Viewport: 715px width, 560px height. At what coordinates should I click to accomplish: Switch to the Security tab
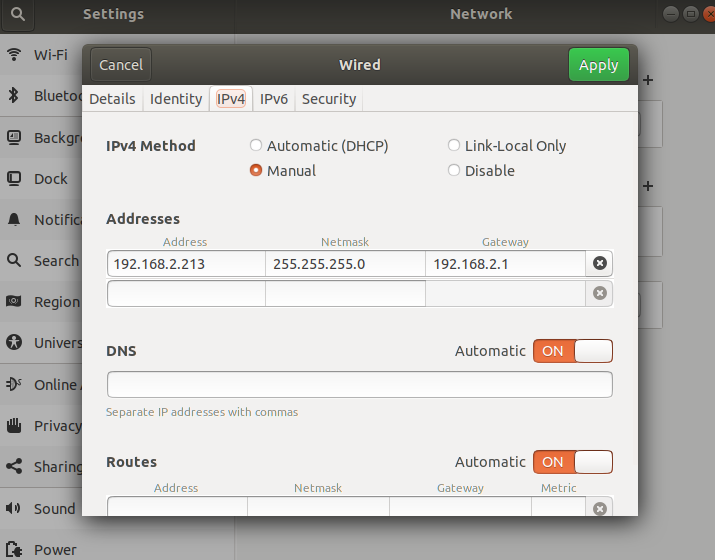(329, 99)
